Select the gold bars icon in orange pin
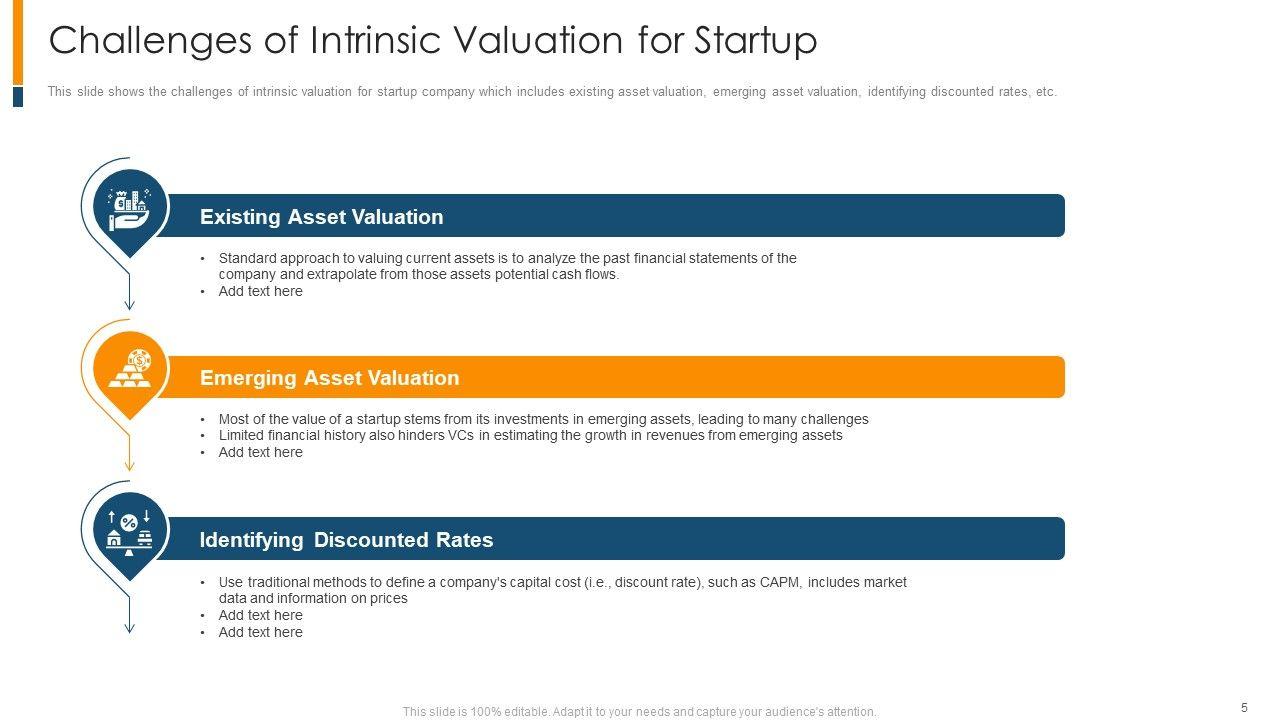Image resolution: width=1280 pixels, height=720 pixels. tap(129, 371)
